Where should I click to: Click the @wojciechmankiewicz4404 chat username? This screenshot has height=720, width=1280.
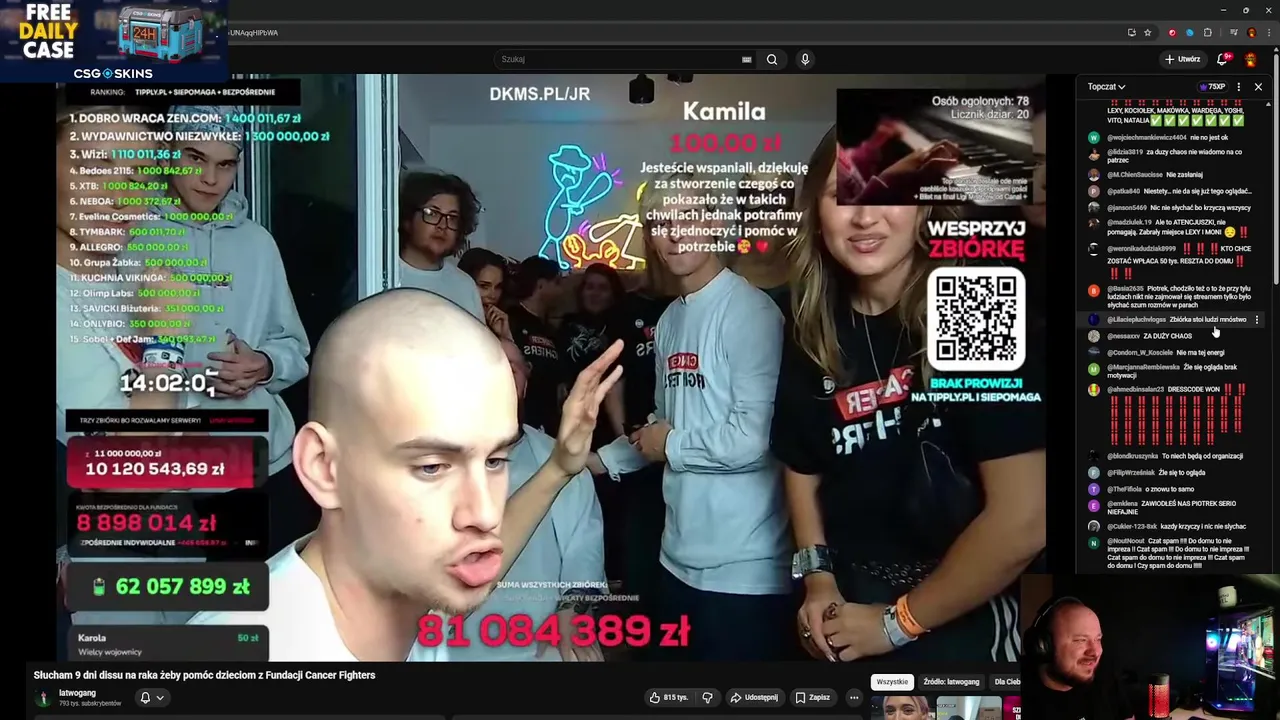point(1146,137)
